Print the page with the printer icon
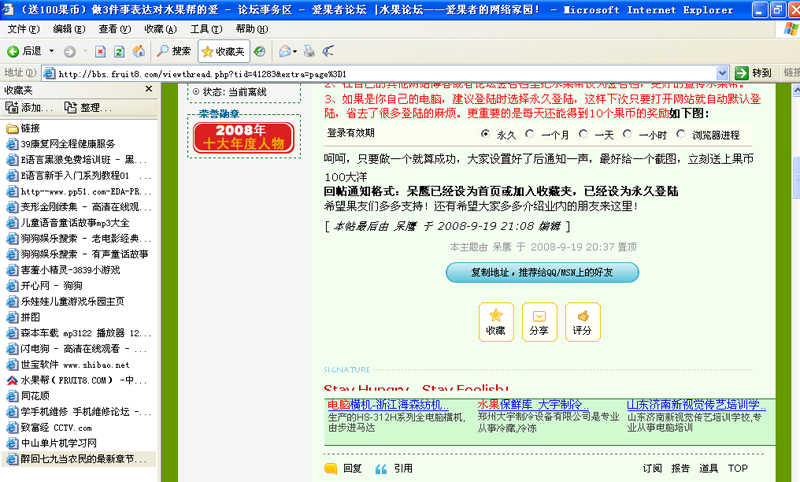 tap(309, 51)
